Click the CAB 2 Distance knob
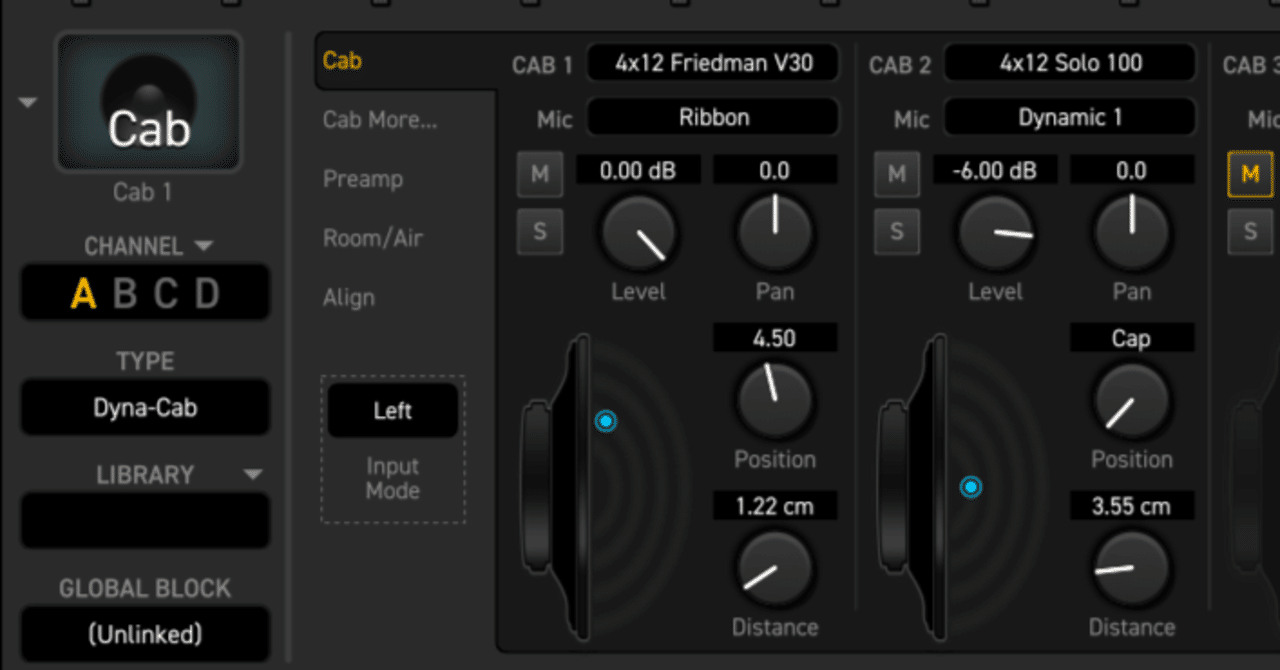1280x670 pixels. point(1132,569)
